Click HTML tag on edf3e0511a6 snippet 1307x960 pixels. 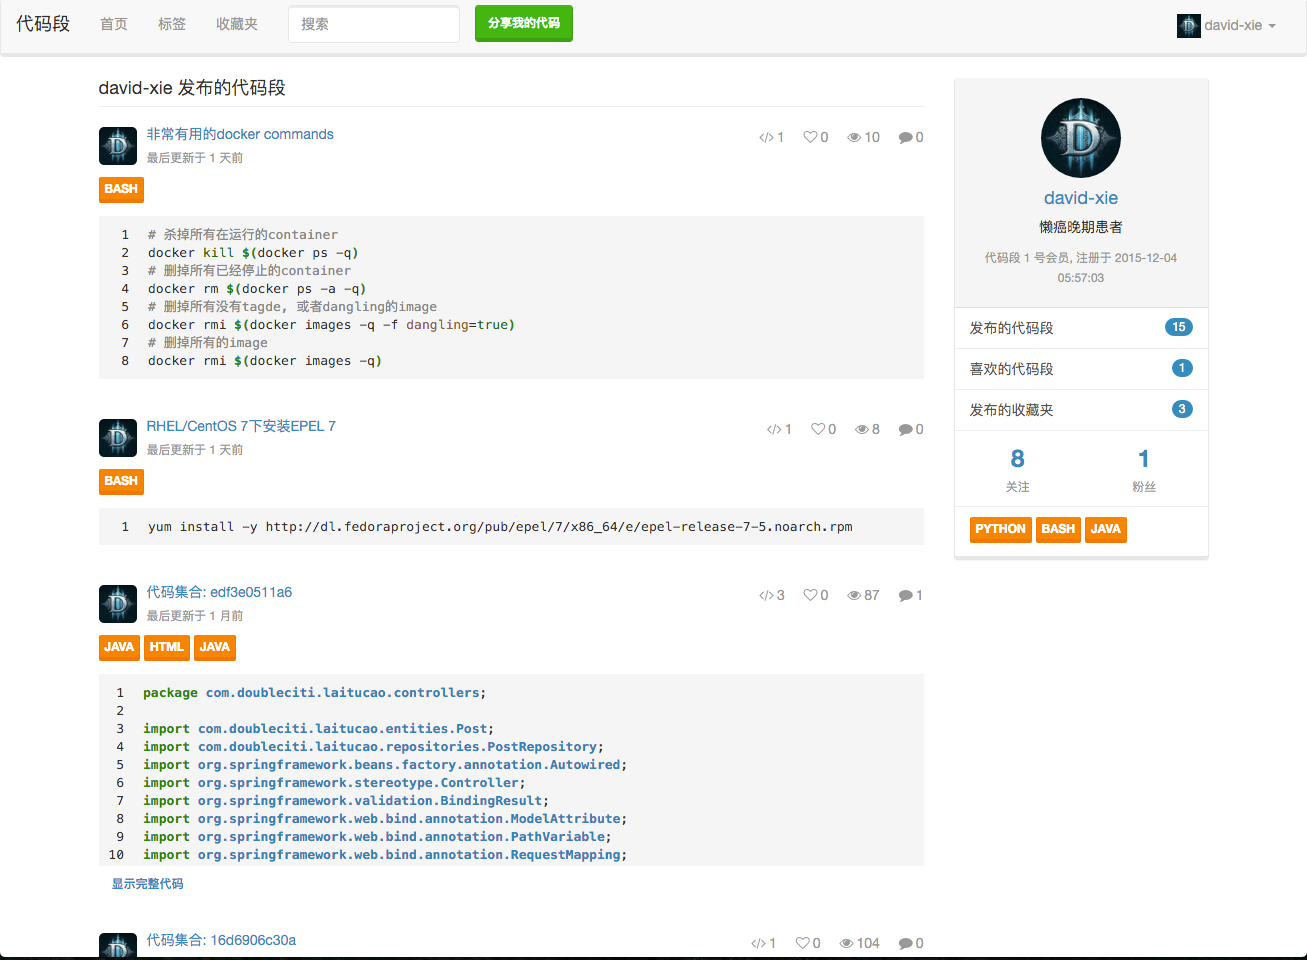pyautogui.click(x=166, y=647)
